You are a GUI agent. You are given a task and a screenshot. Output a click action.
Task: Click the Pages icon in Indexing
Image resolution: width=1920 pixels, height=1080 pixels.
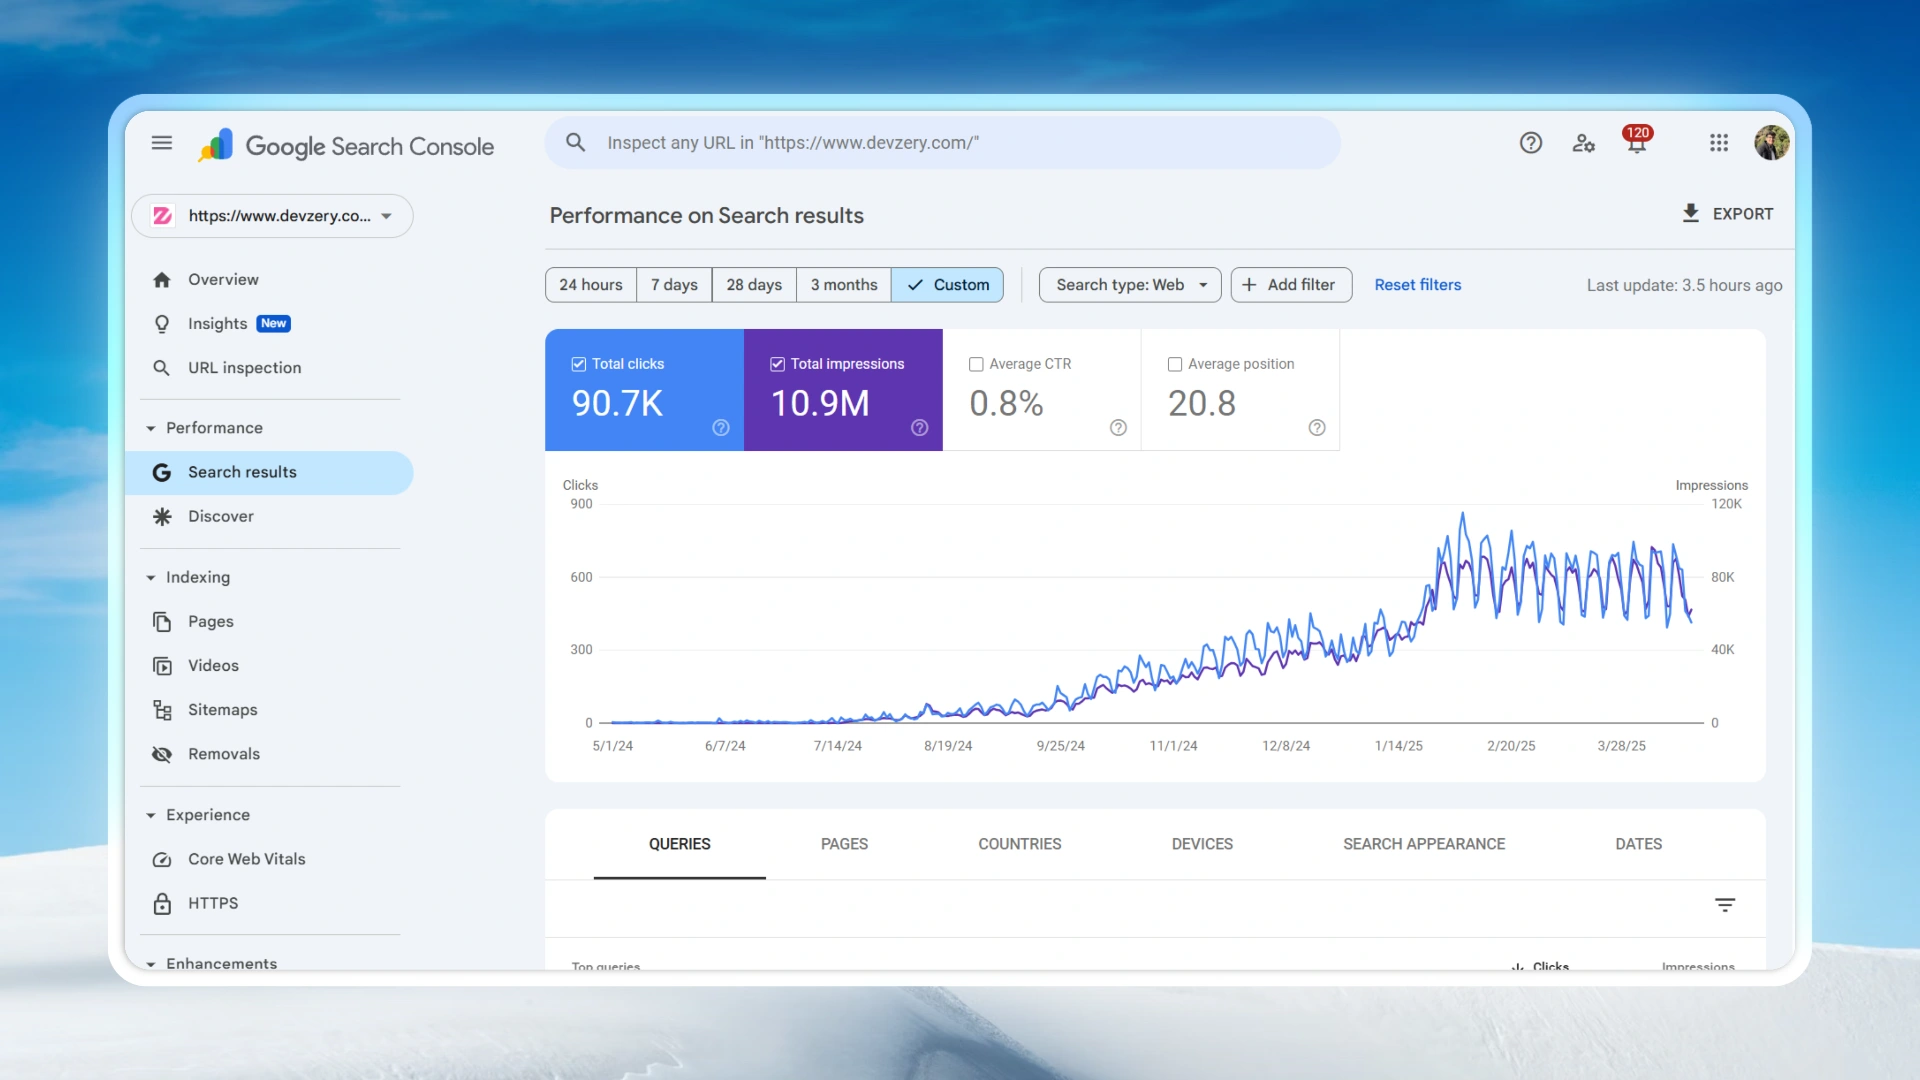click(162, 621)
